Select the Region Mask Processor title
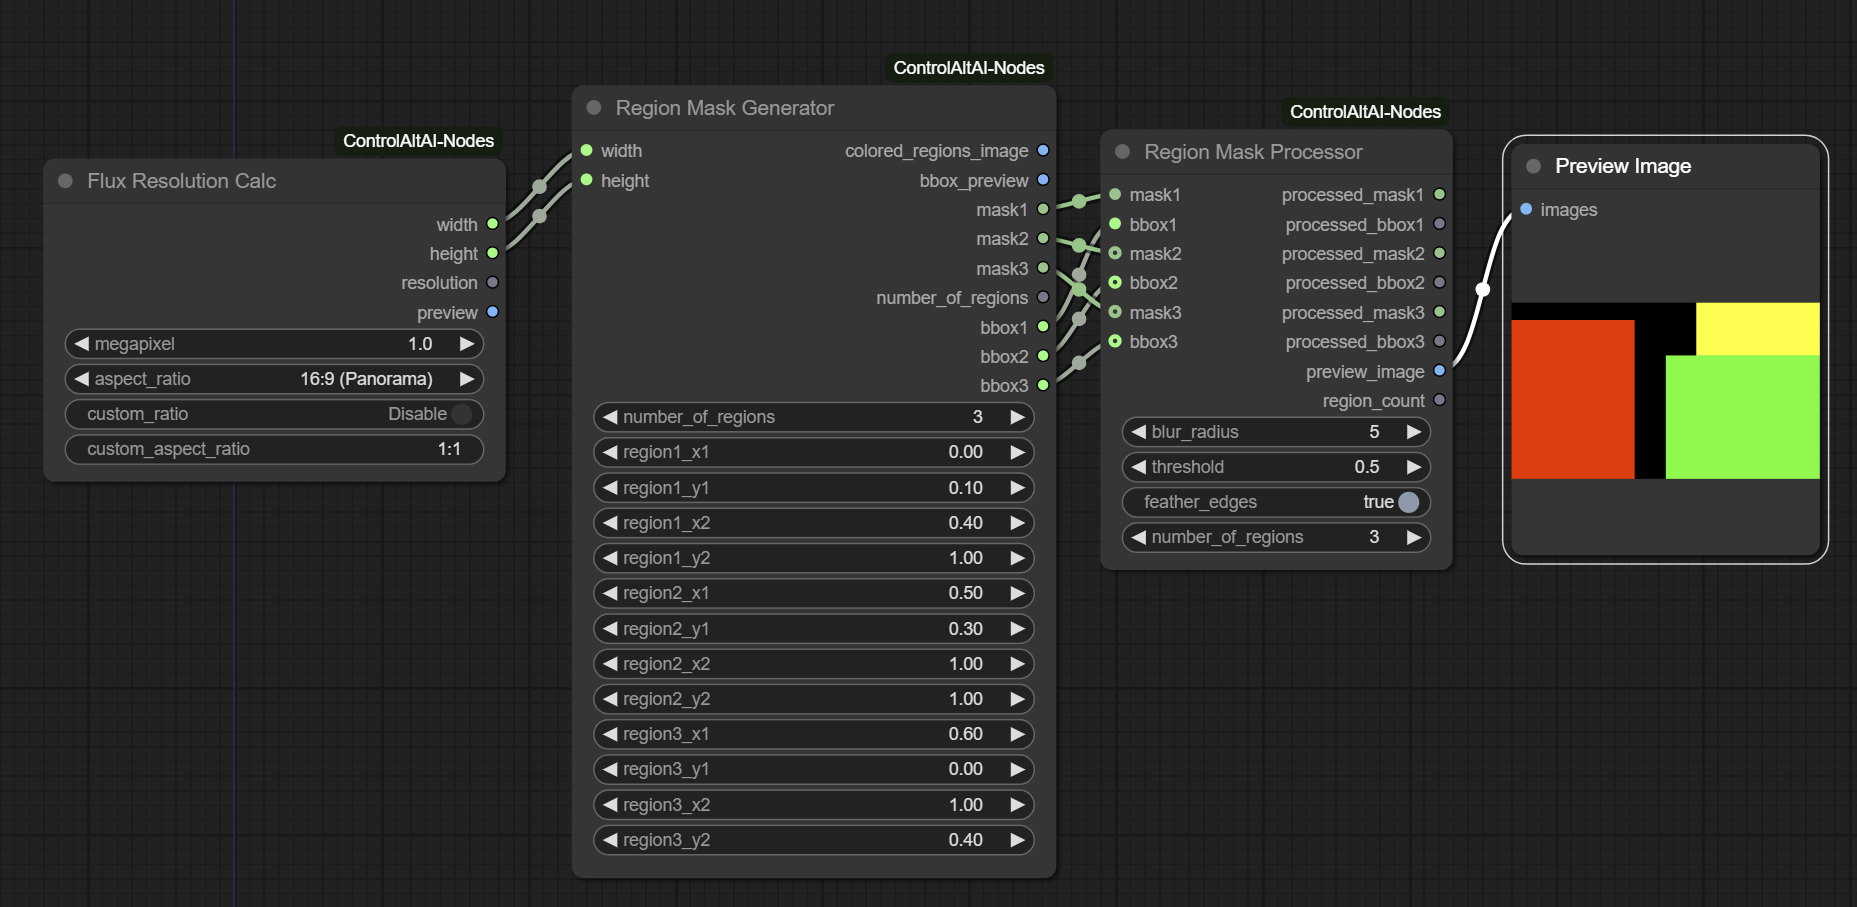 click(1253, 152)
